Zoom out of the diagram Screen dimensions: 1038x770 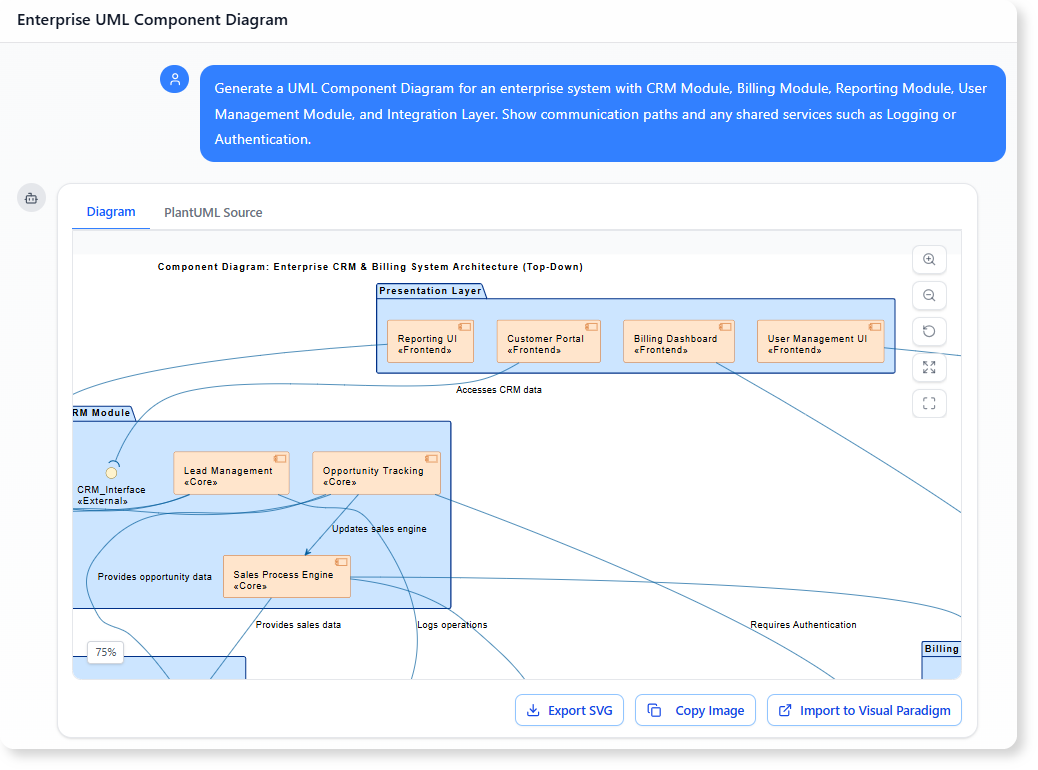(x=929, y=295)
